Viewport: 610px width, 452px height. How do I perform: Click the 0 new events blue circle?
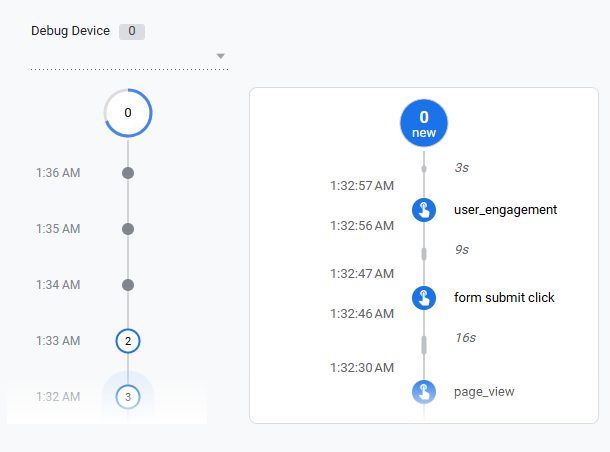pos(424,123)
